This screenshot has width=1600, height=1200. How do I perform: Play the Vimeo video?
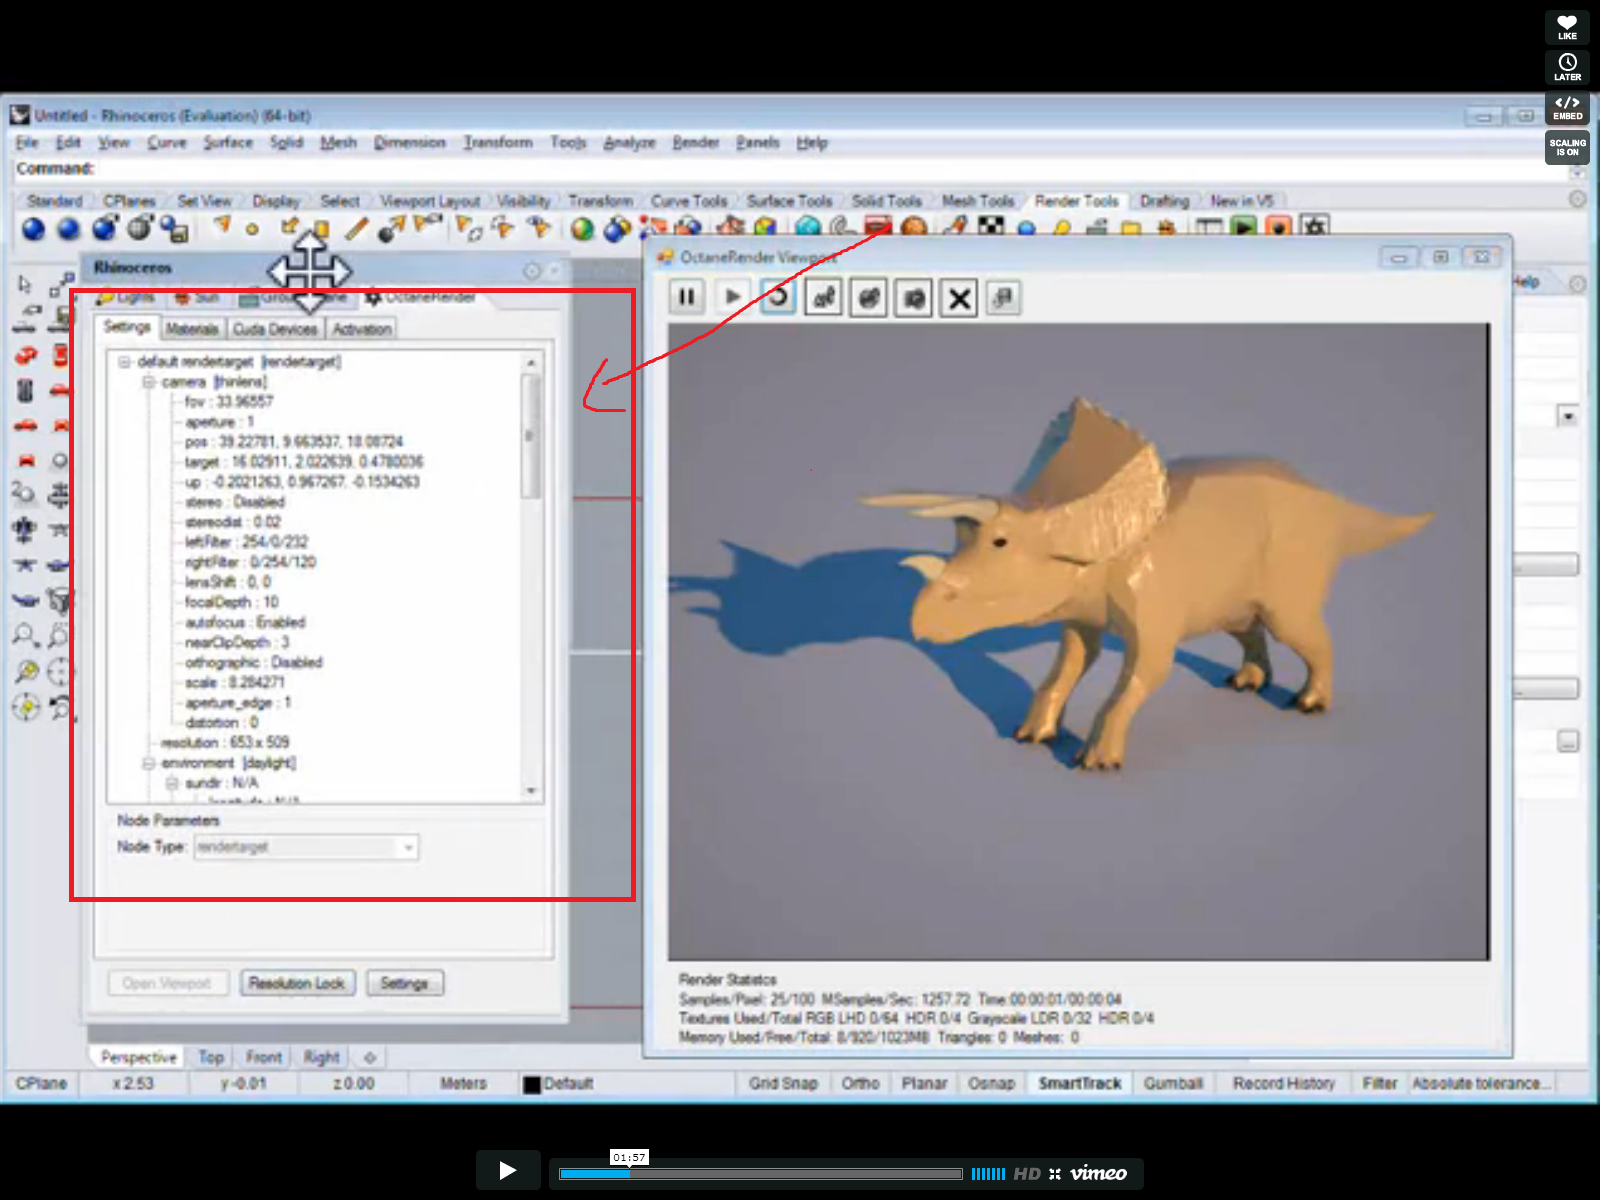tap(508, 1170)
